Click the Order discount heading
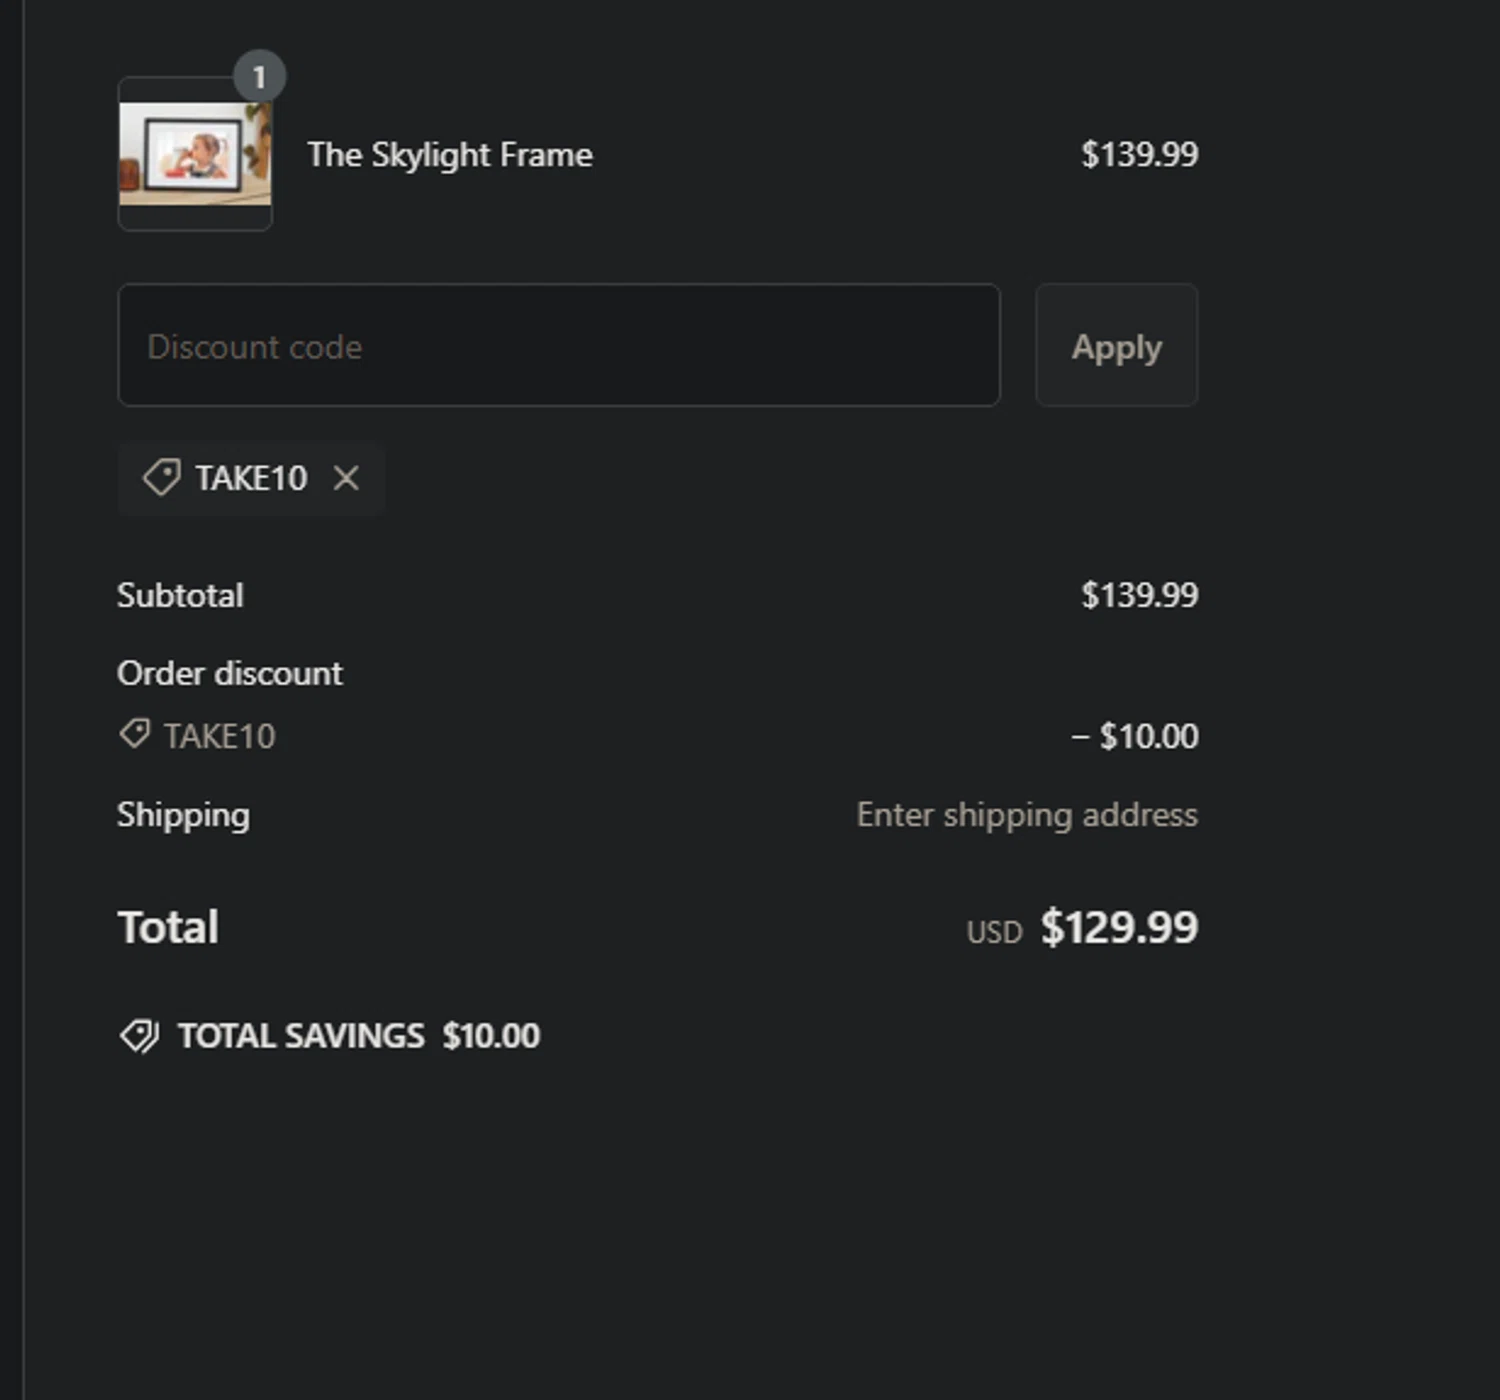This screenshot has width=1500, height=1400. pyautogui.click(x=230, y=673)
